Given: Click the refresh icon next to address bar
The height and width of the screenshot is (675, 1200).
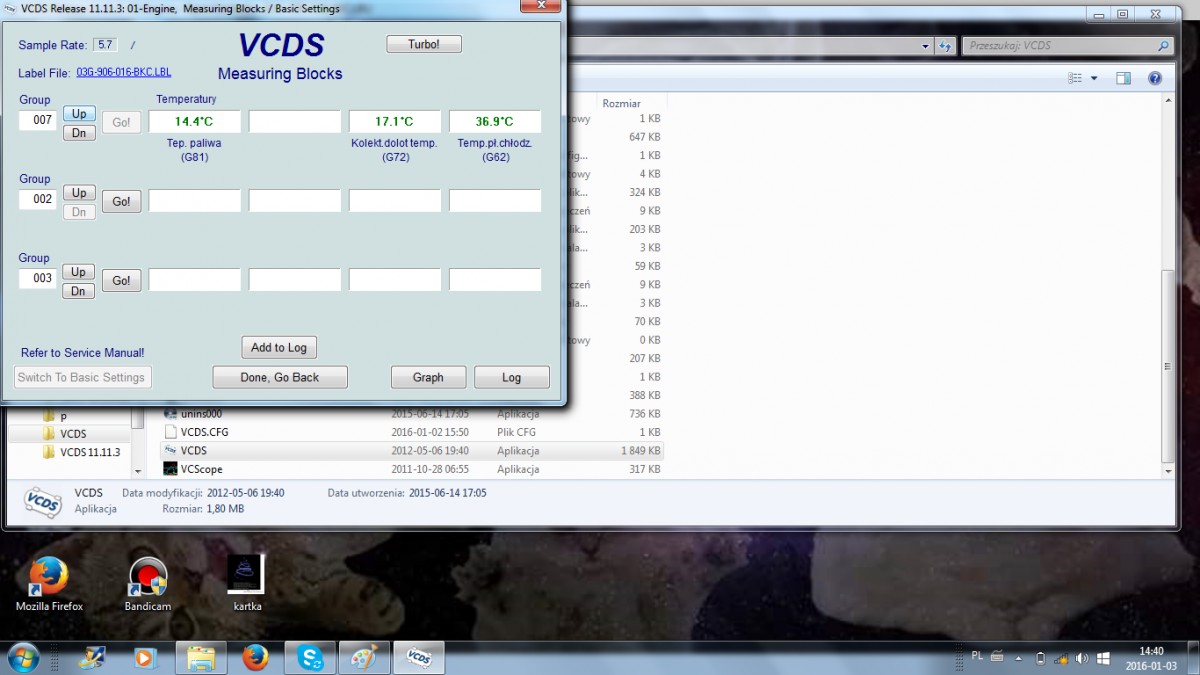Looking at the screenshot, I should click(945, 46).
